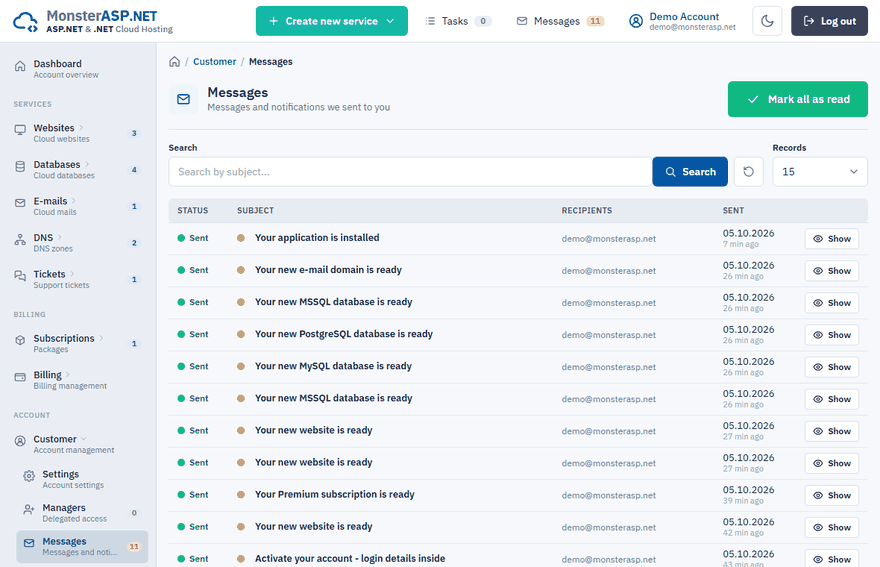This screenshot has width=880, height=567.
Task: Open Demo Account profile link
Action: (x=682, y=21)
